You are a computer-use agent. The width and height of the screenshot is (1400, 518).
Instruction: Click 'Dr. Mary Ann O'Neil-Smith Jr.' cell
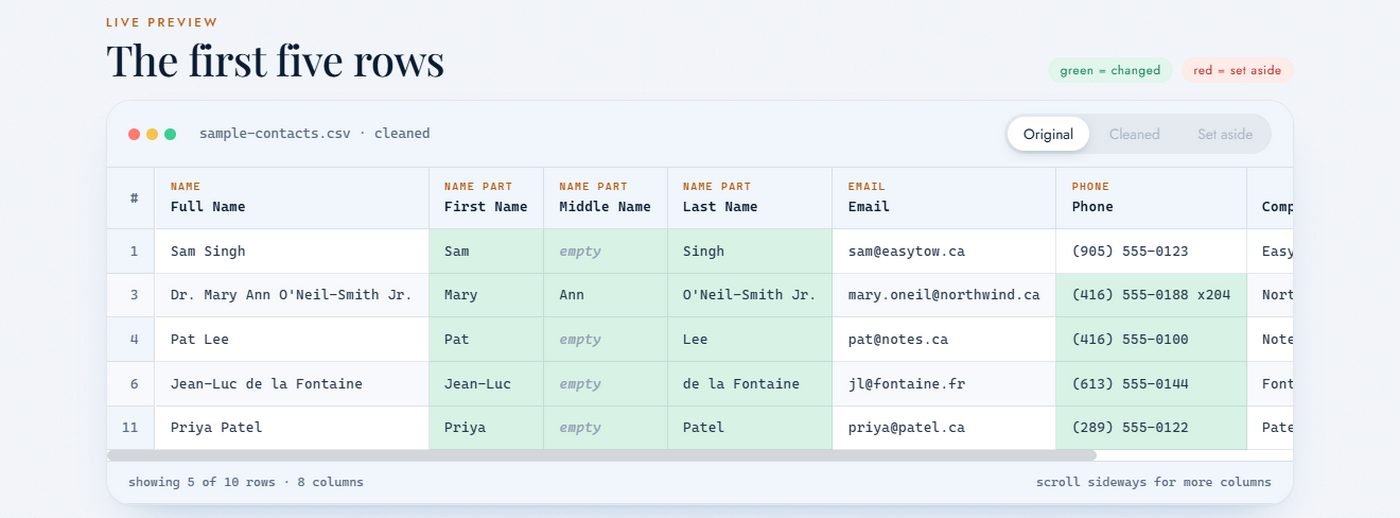click(292, 295)
